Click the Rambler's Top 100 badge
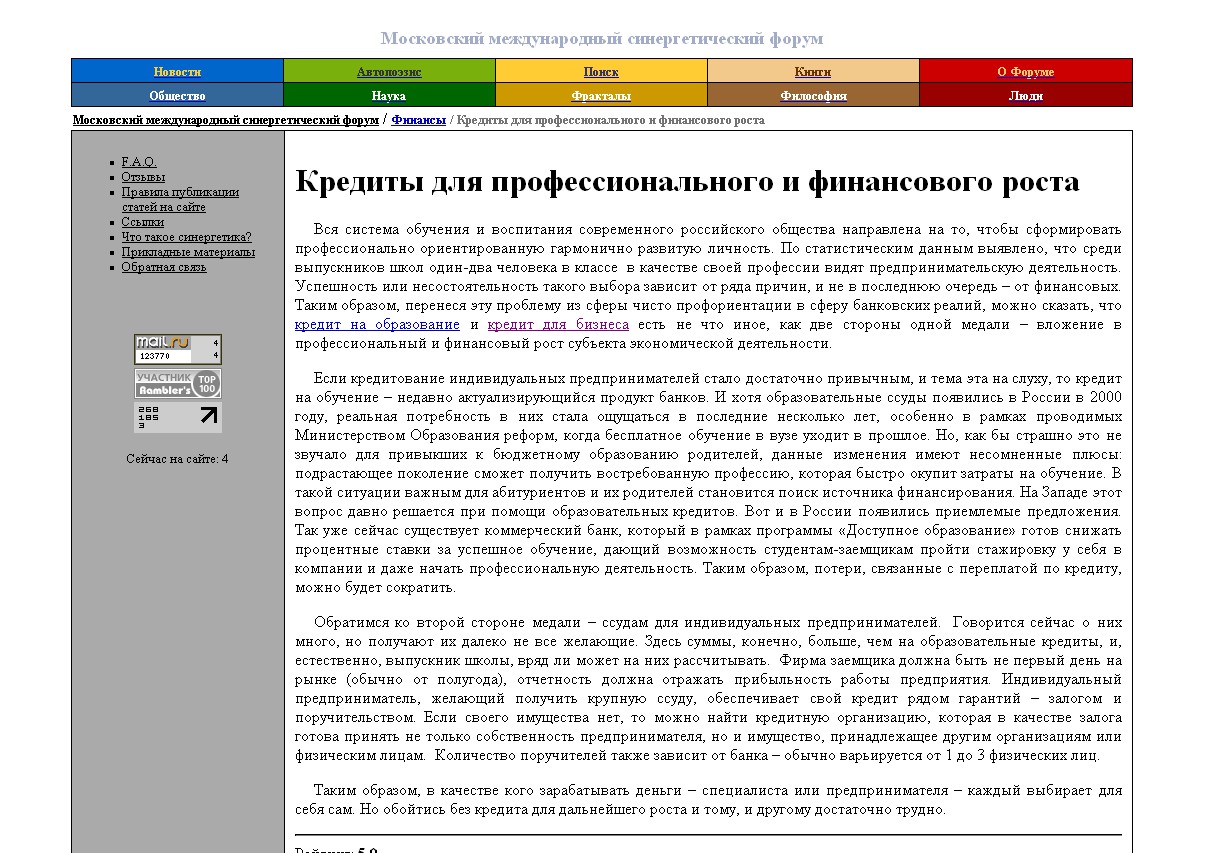 coord(178,383)
